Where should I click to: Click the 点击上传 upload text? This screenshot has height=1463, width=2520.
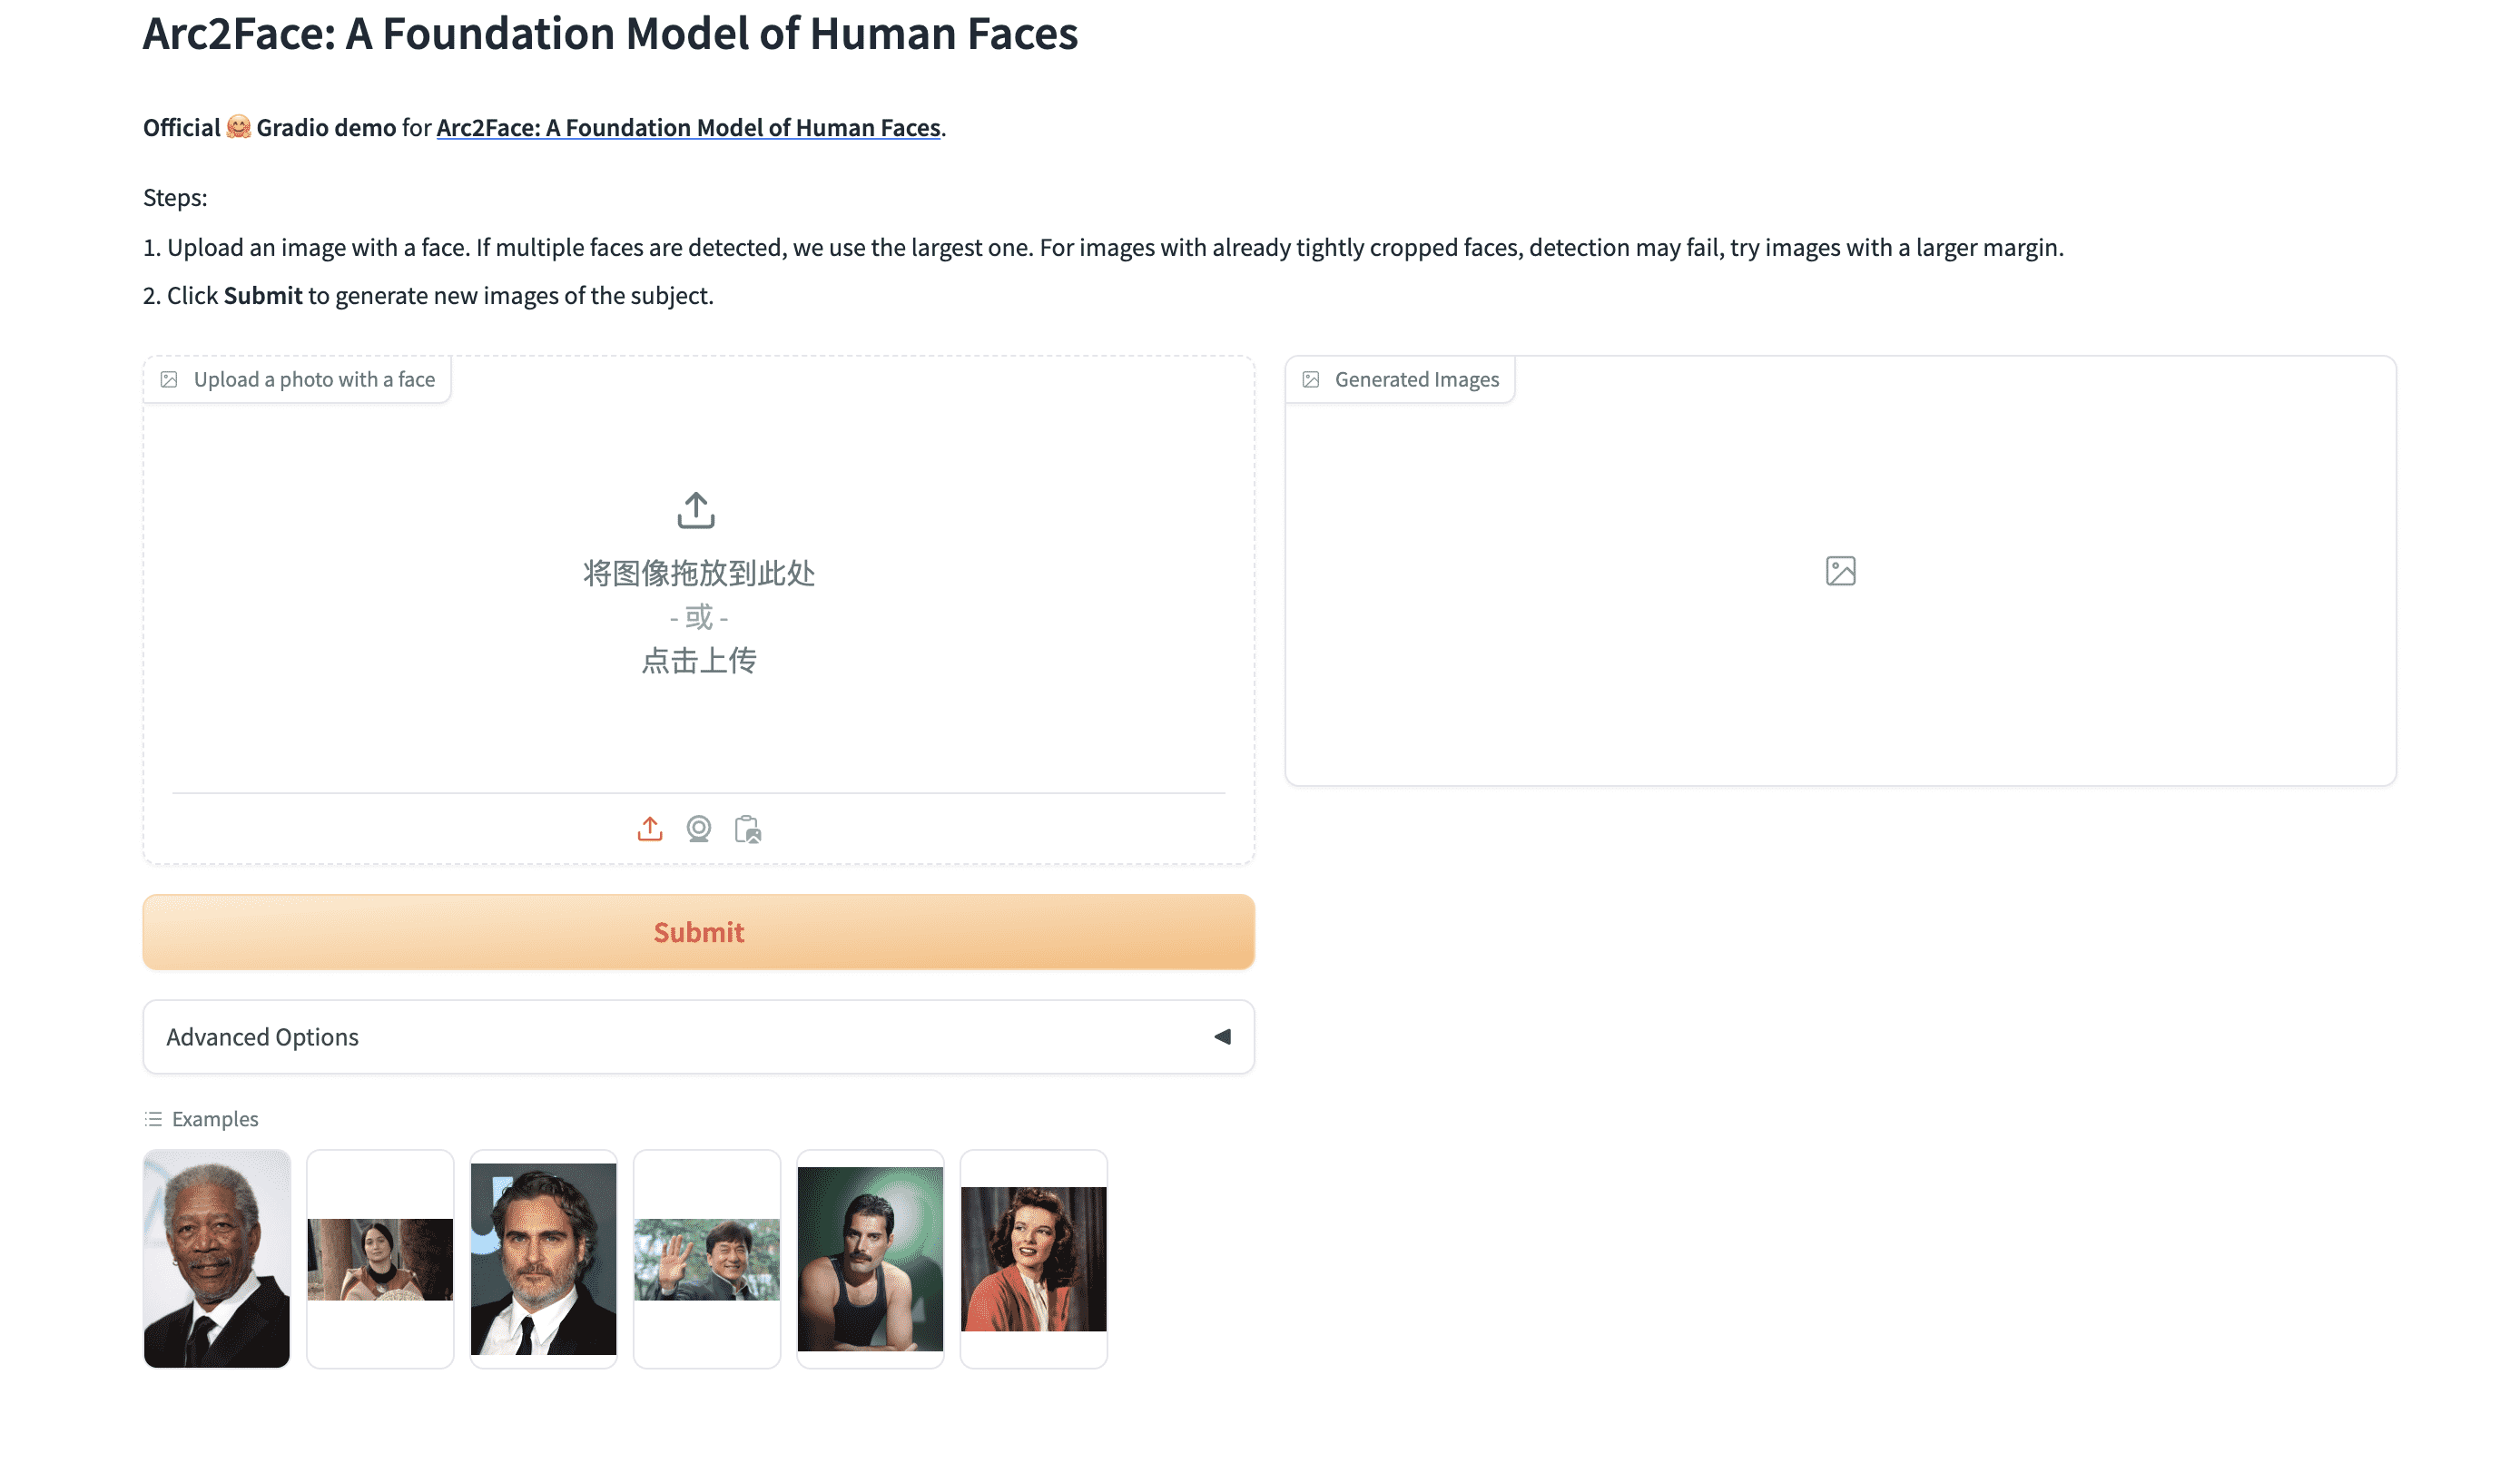coord(698,661)
